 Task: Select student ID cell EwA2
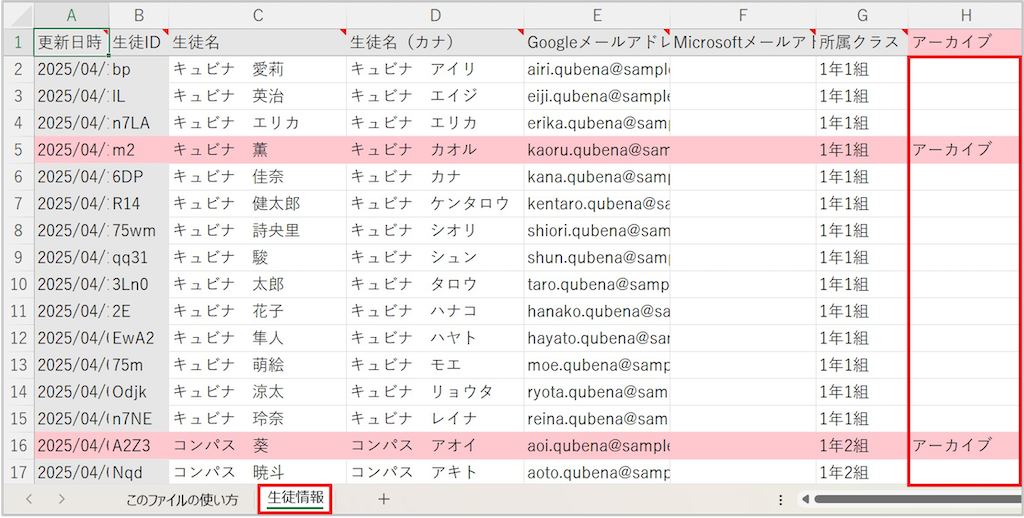[139, 338]
